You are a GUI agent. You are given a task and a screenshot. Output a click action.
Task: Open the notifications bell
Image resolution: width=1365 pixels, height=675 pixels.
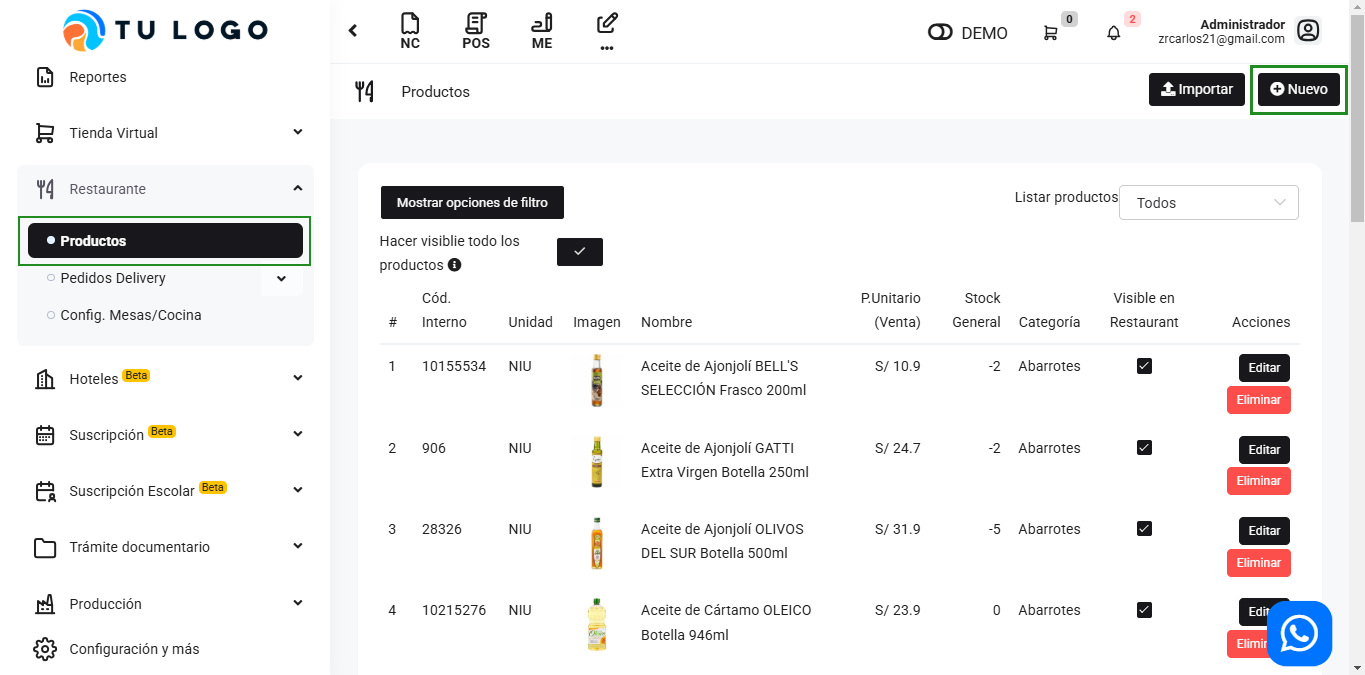[1114, 33]
